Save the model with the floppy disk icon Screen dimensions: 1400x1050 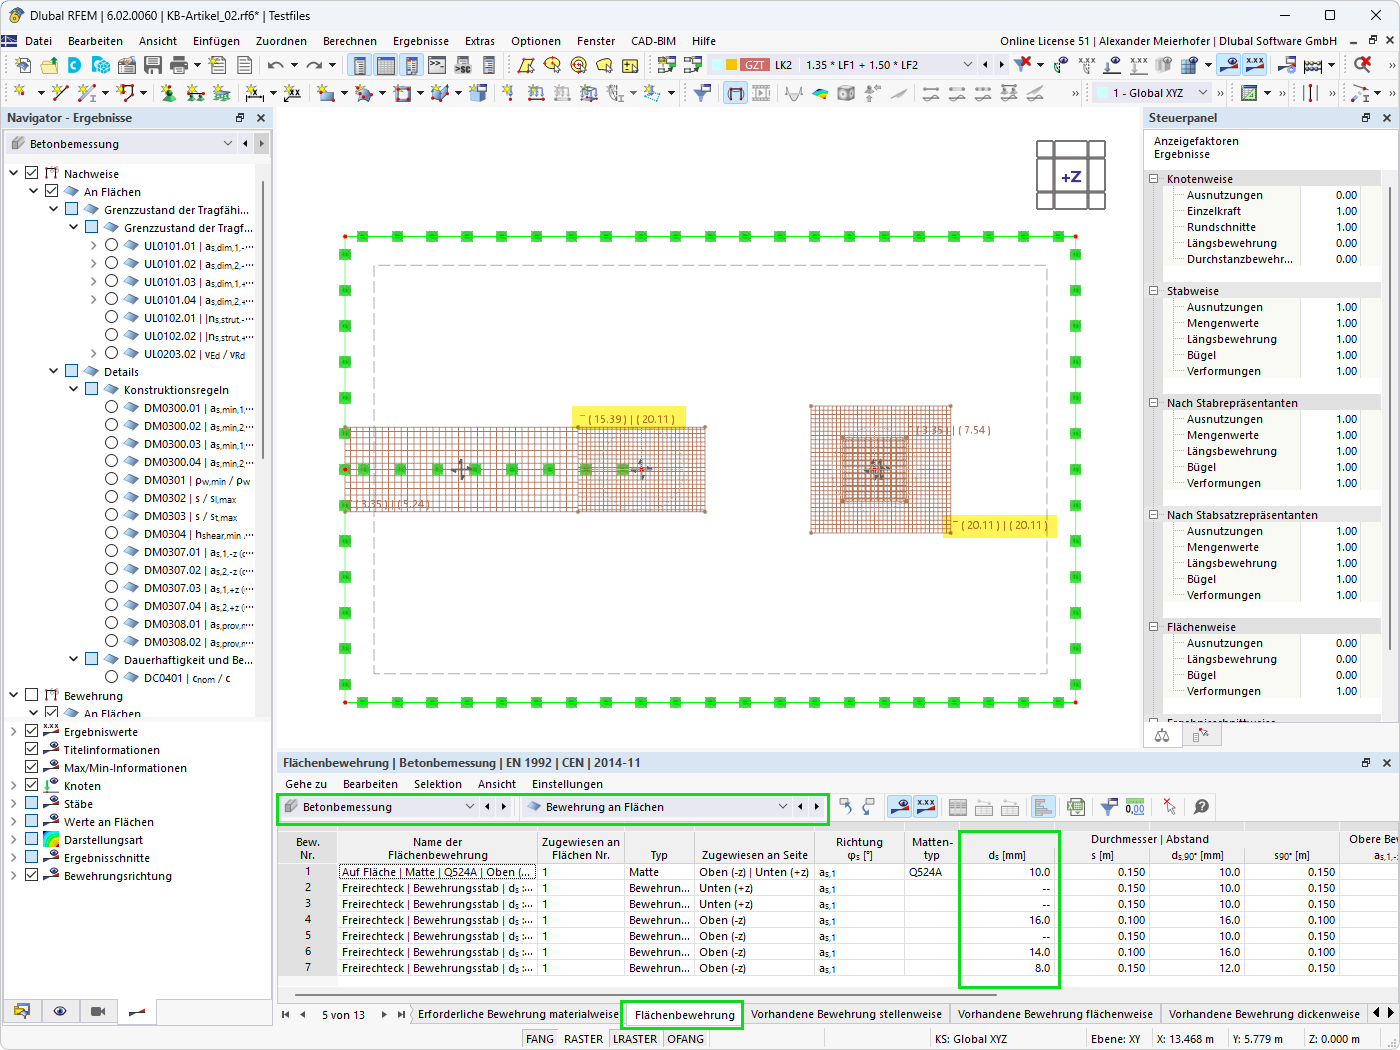point(153,65)
